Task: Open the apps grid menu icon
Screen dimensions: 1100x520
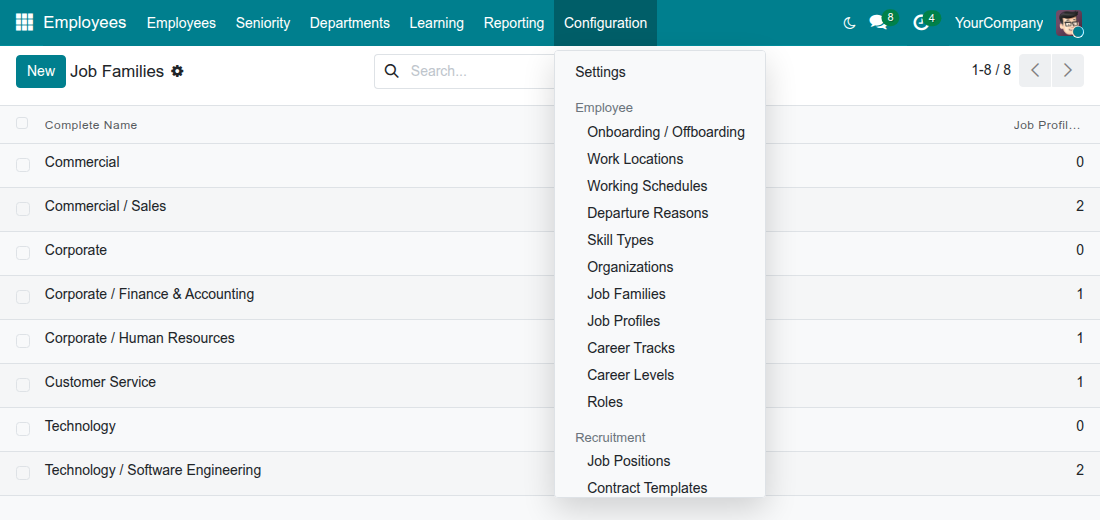Action: click(x=24, y=22)
